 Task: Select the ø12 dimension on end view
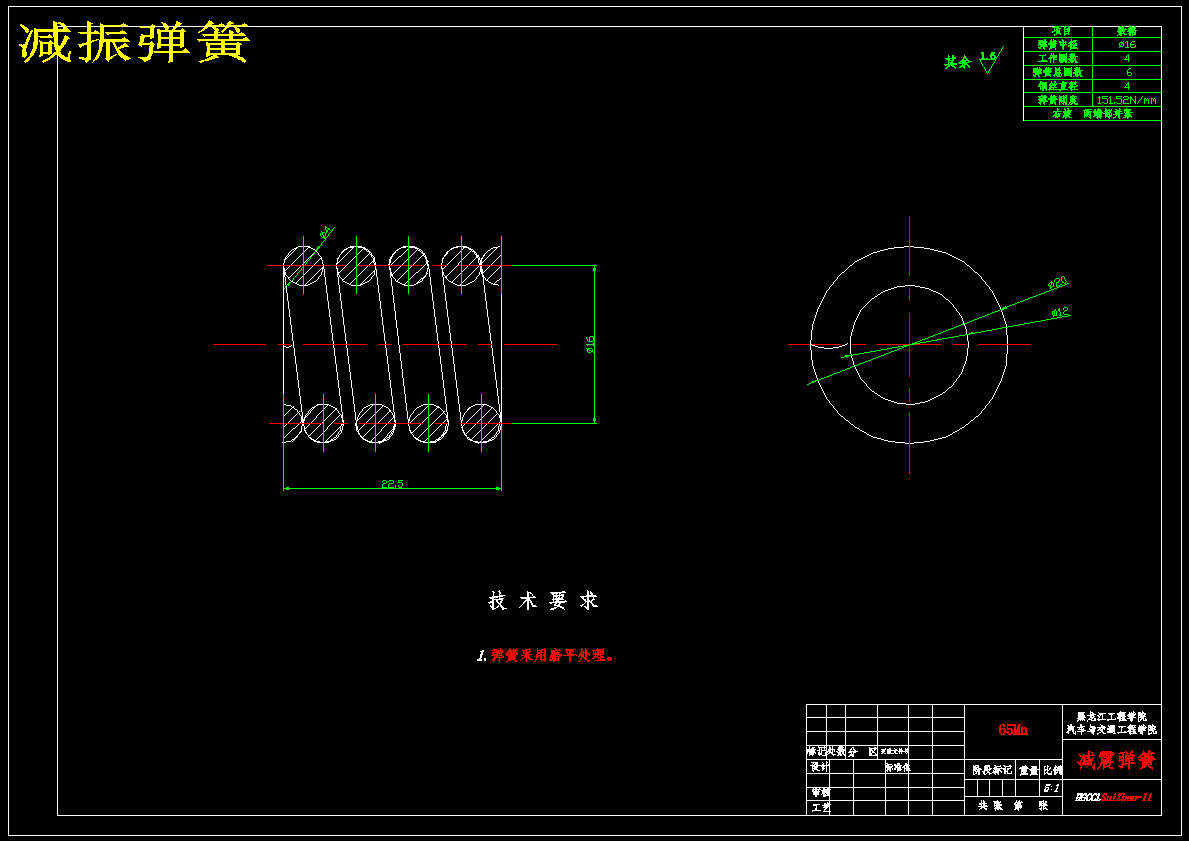tap(1060, 312)
